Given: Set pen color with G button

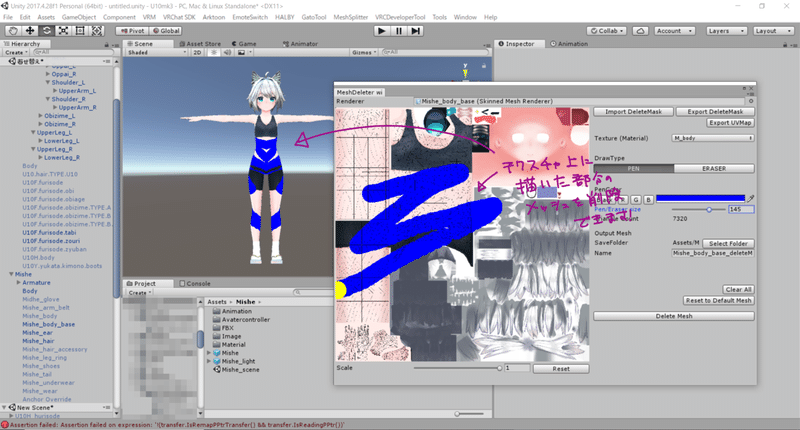Looking at the screenshot, I should 636,199.
